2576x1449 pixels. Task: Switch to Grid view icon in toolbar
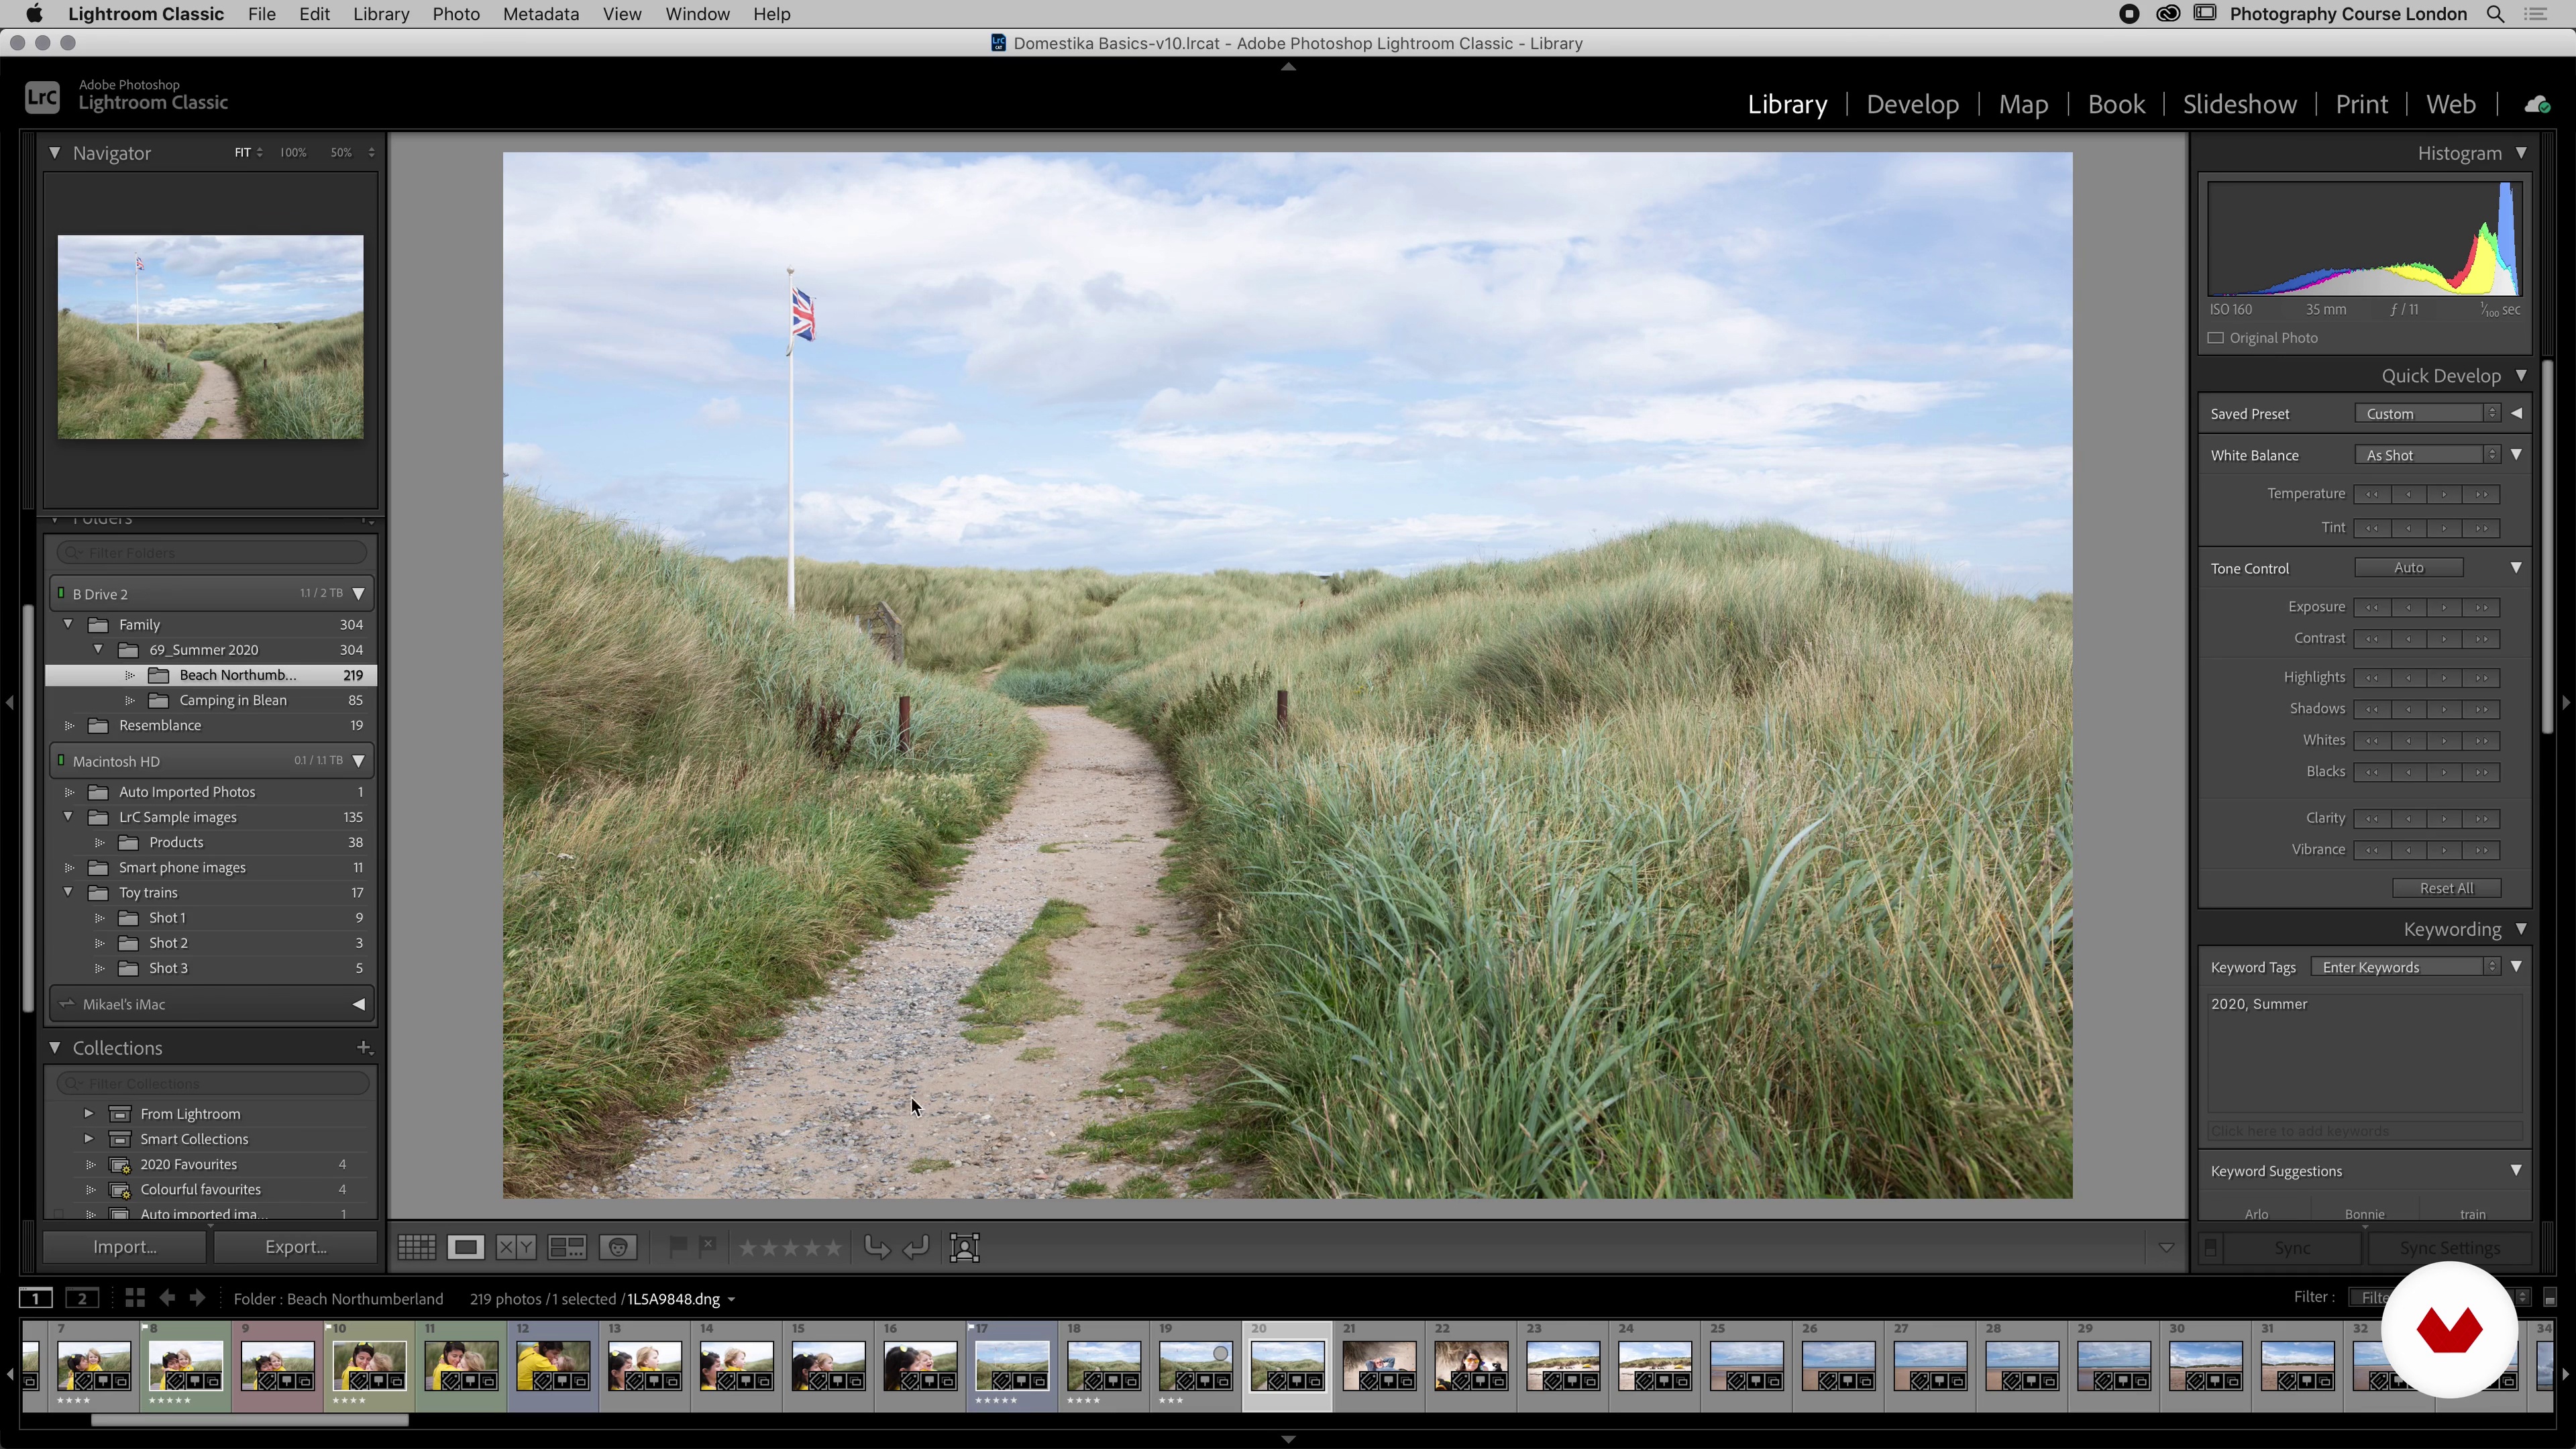tap(416, 1247)
